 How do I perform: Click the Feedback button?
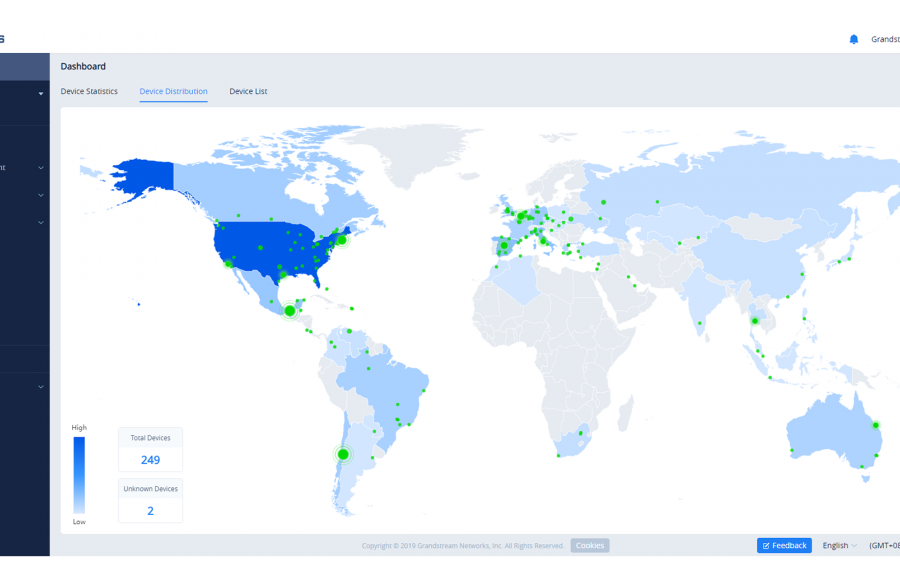784,545
